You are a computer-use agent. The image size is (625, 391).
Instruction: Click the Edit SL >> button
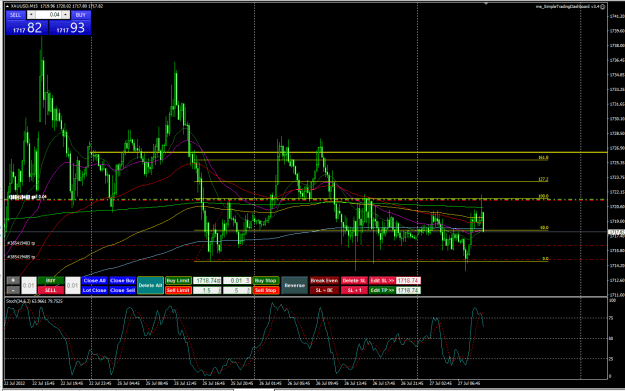point(382,281)
